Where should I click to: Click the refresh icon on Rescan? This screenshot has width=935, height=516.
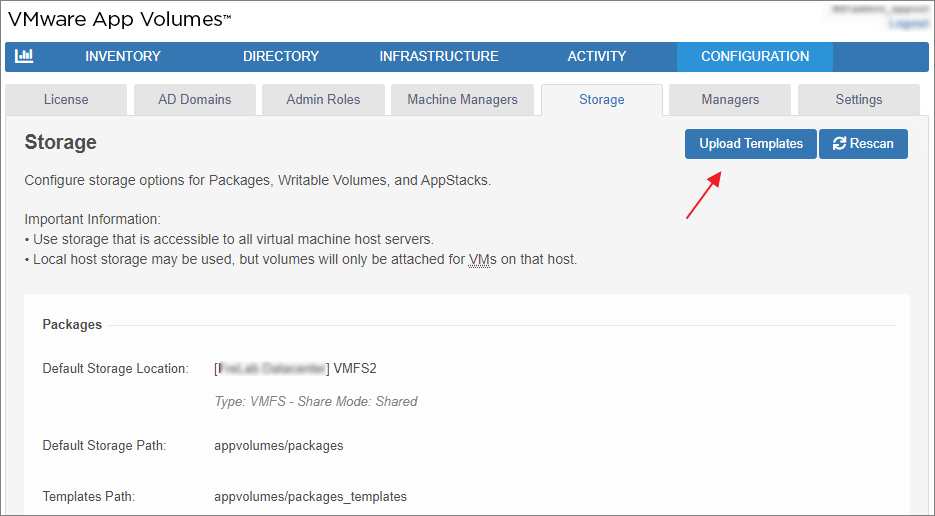[839, 144]
